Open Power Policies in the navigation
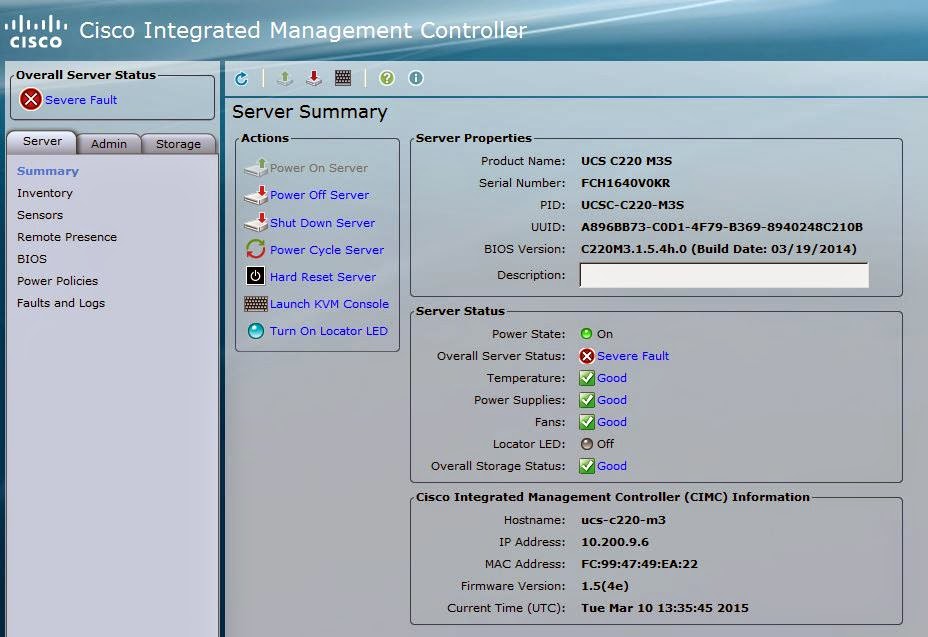928x637 pixels. click(57, 281)
